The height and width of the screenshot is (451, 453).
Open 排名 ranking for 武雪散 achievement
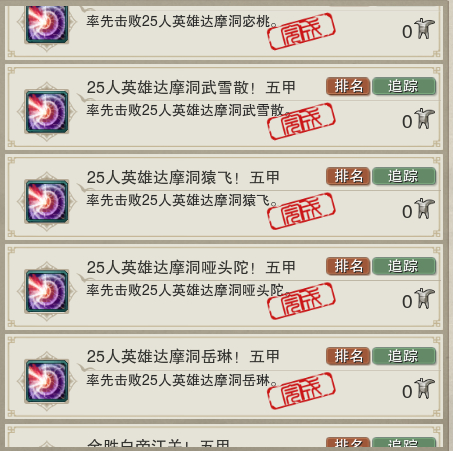[348, 86]
